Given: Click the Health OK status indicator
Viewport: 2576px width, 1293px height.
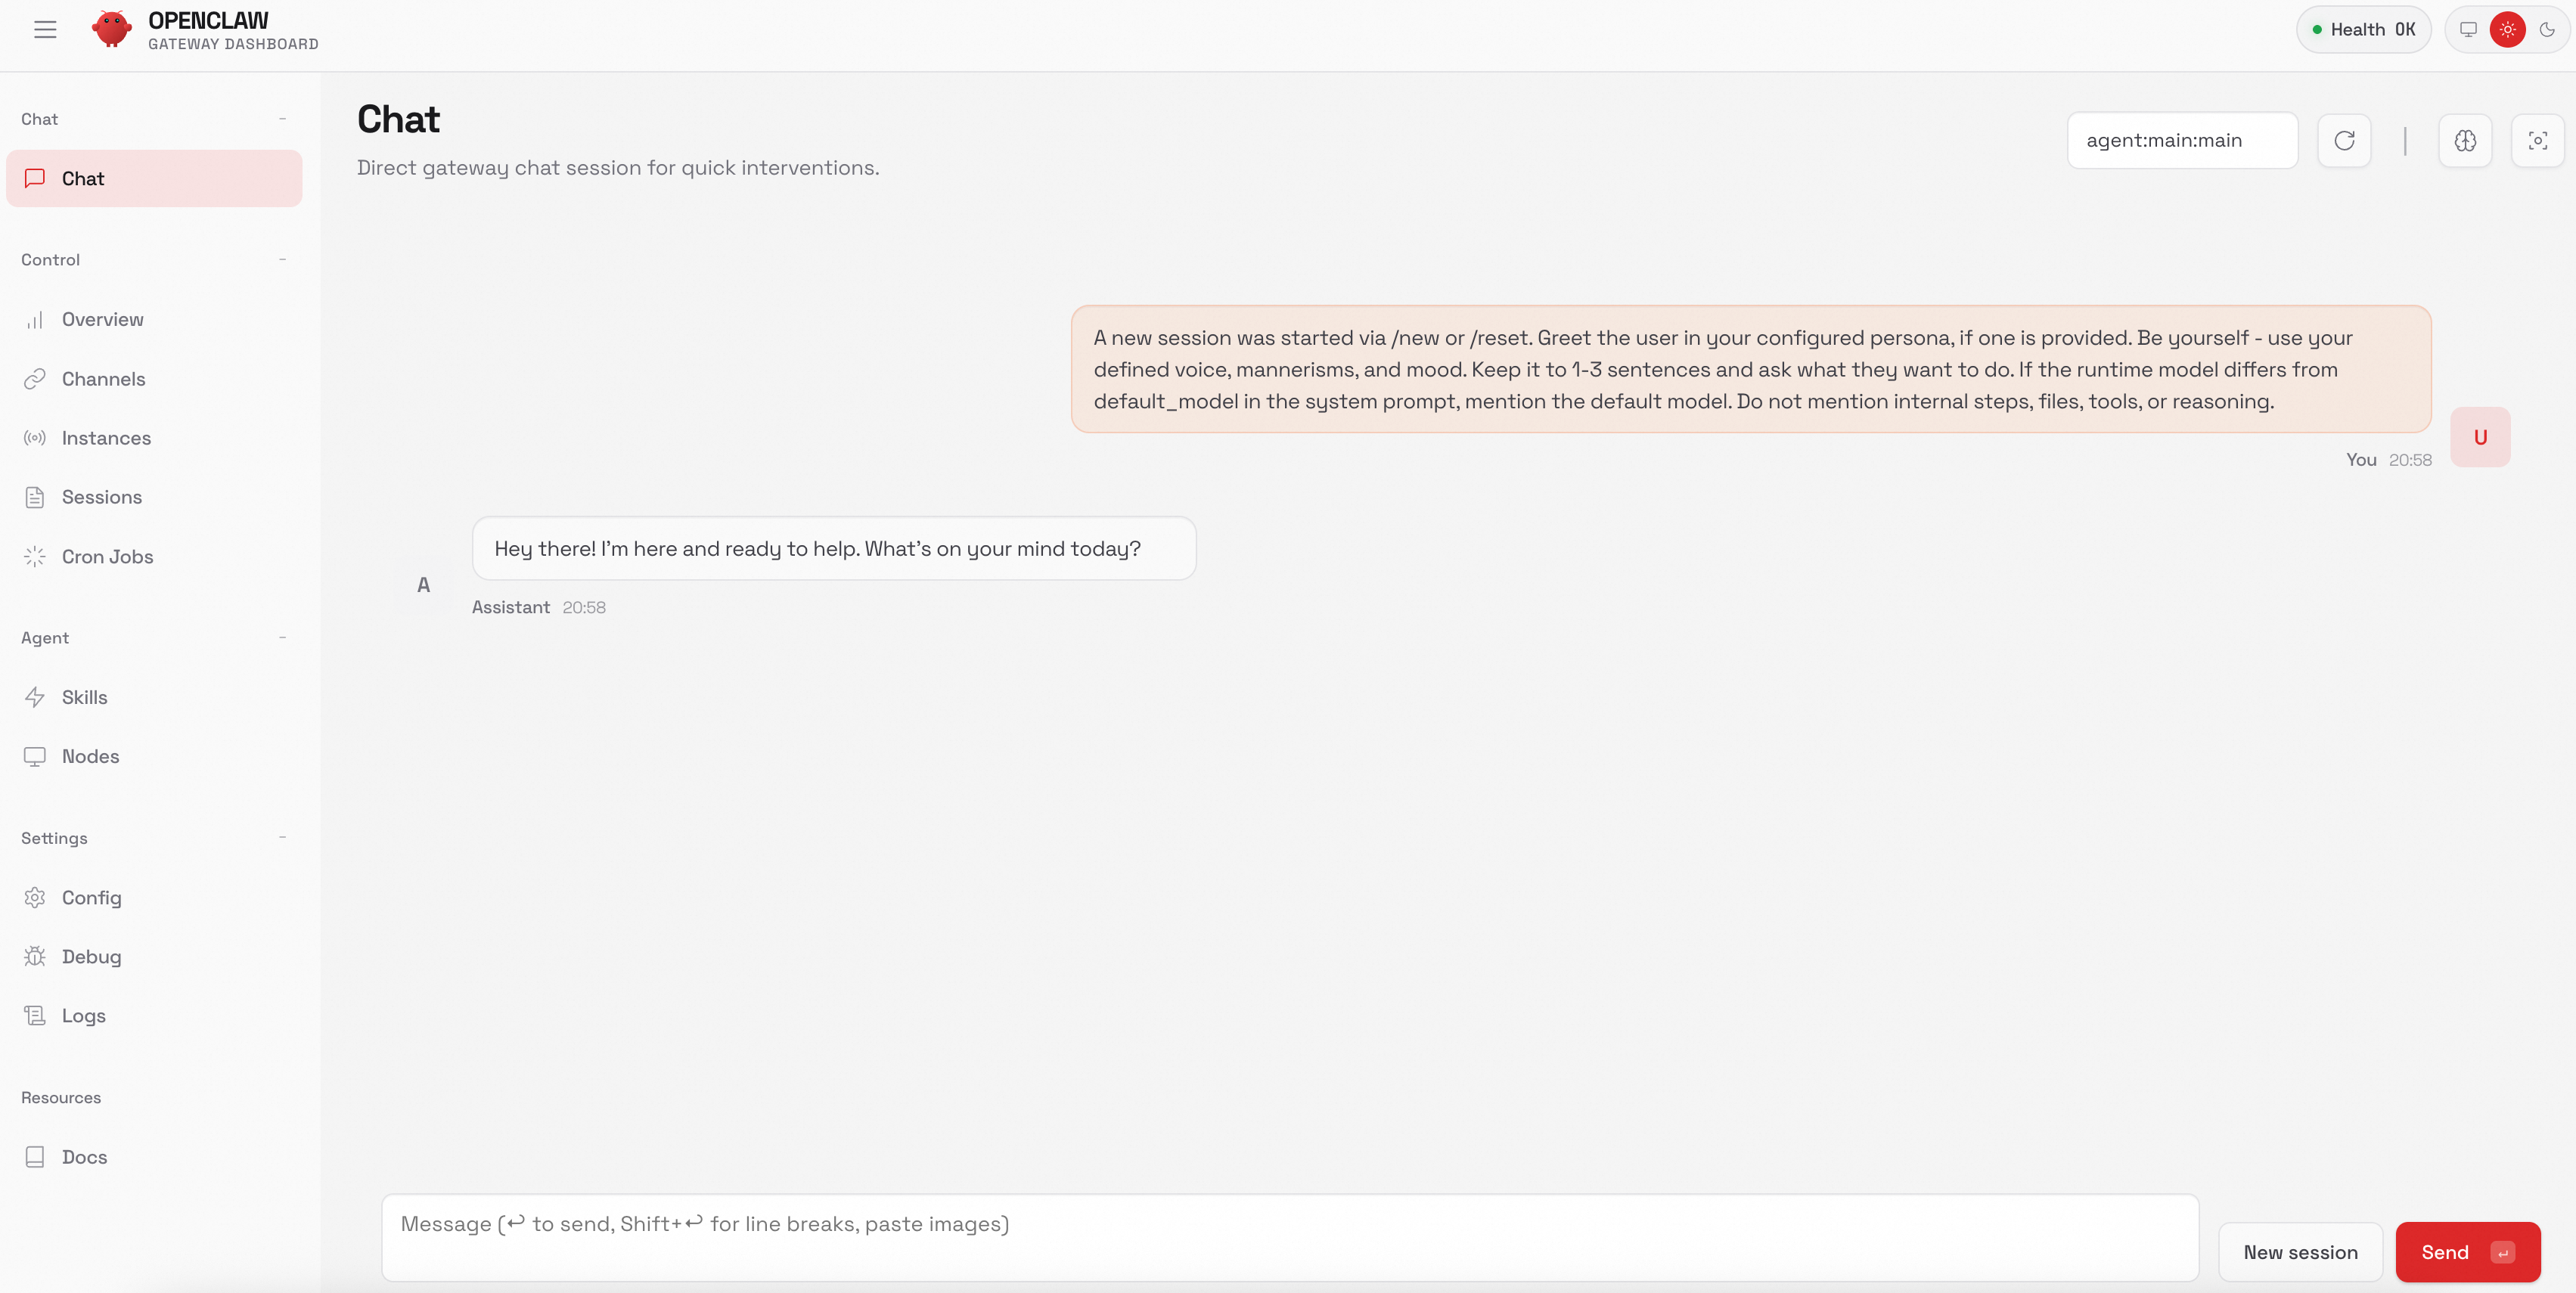Looking at the screenshot, I should [x=2363, y=29].
